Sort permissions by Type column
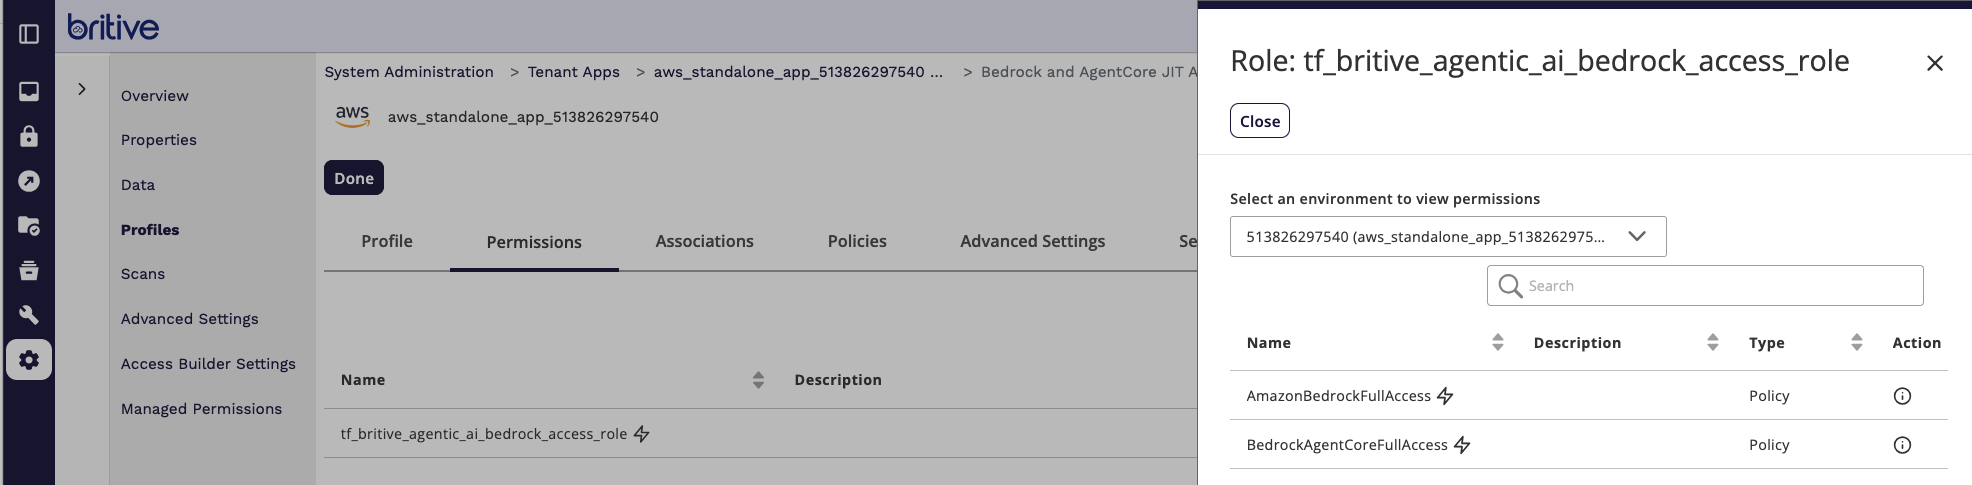This screenshot has width=1972, height=485. click(x=1856, y=343)
